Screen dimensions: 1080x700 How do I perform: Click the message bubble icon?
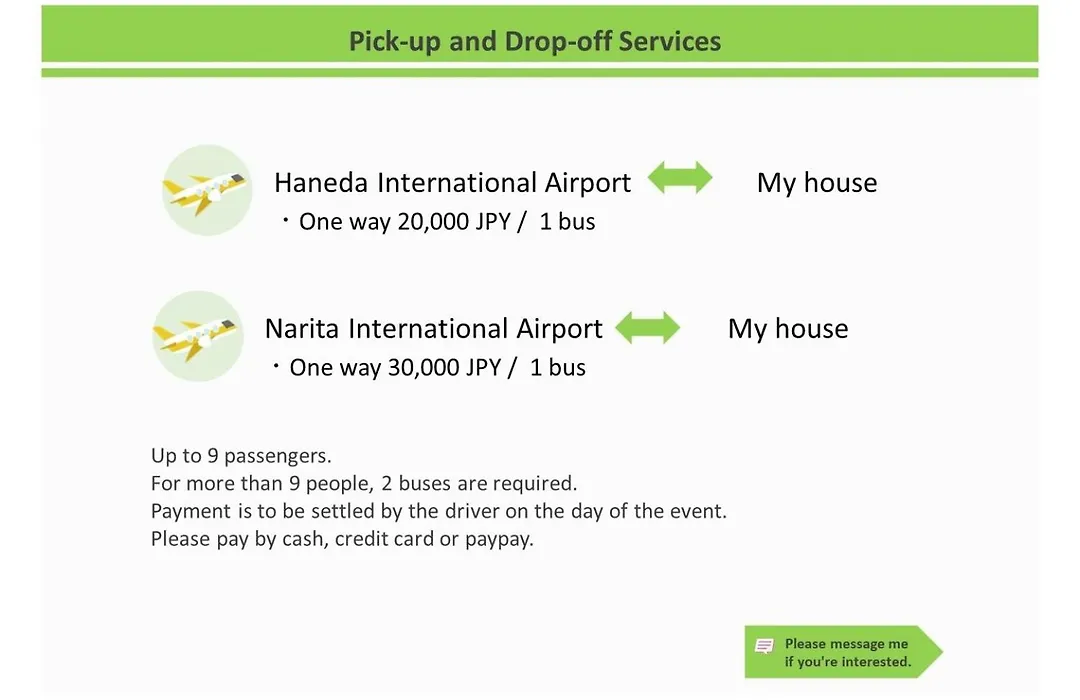click(764, 646)
